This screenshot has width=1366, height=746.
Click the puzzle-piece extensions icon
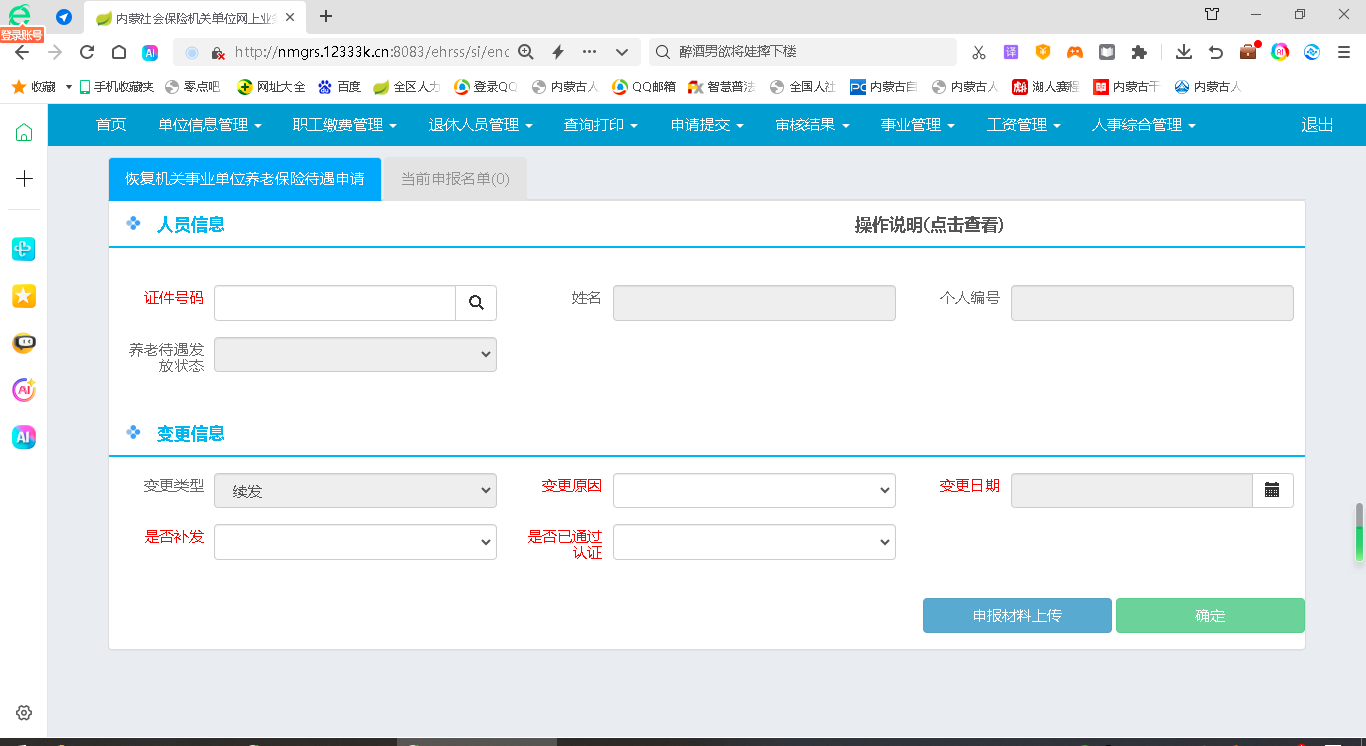click(1138, 52)
